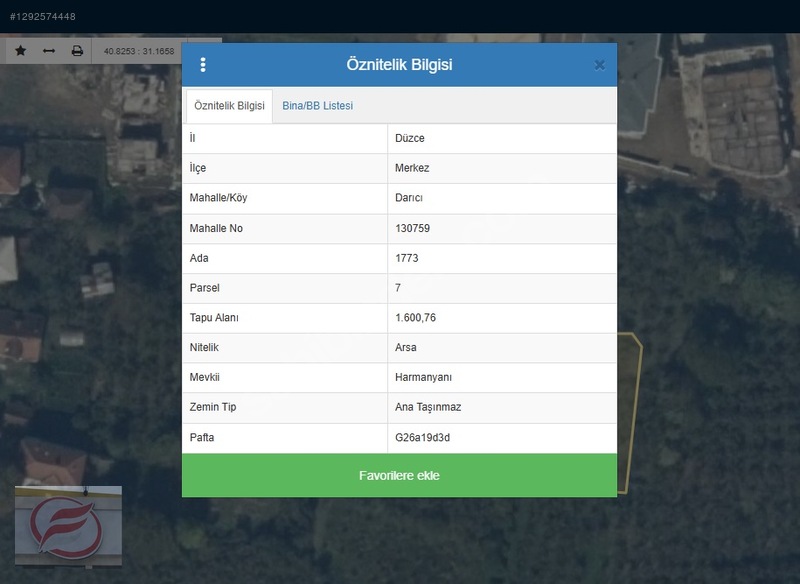This screenshot has height=584, width=800.
Task: Click the Mevkii value Harmanyanı
Action: 423,377
